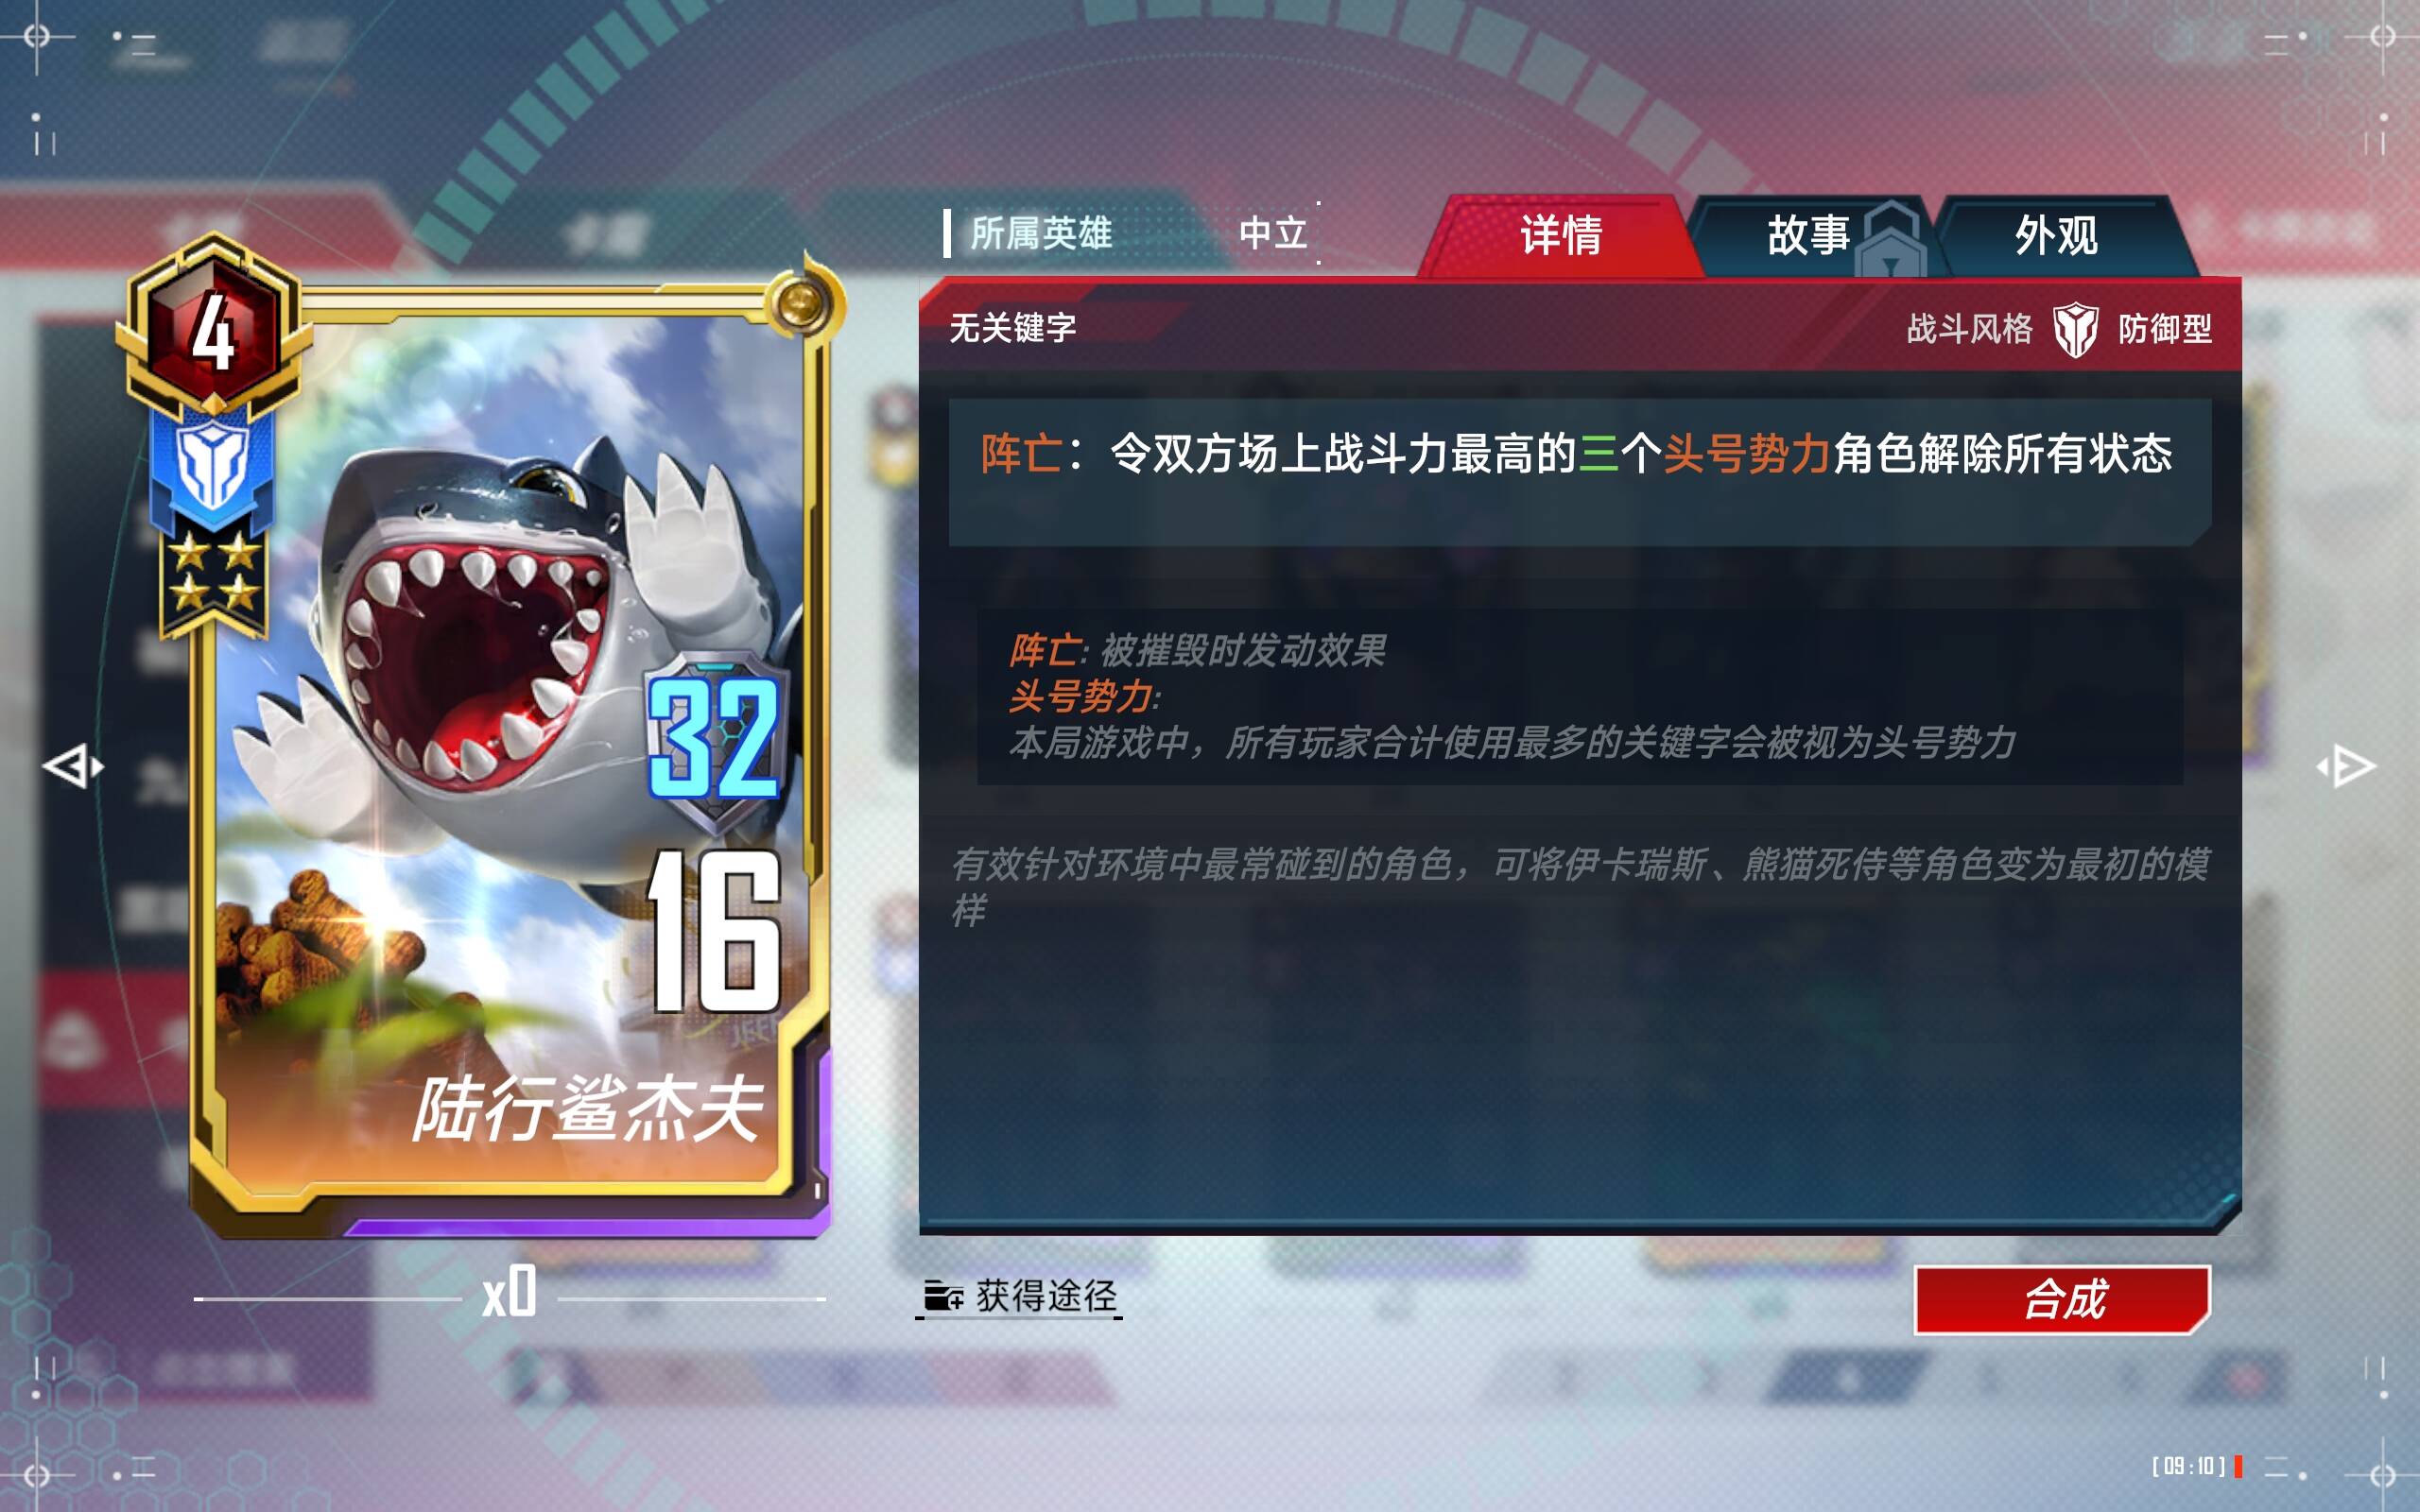The height and width of the screenshot is (1512, 2420).
Task: Open the 外观 tab
Action: [x=2056, y=236]
